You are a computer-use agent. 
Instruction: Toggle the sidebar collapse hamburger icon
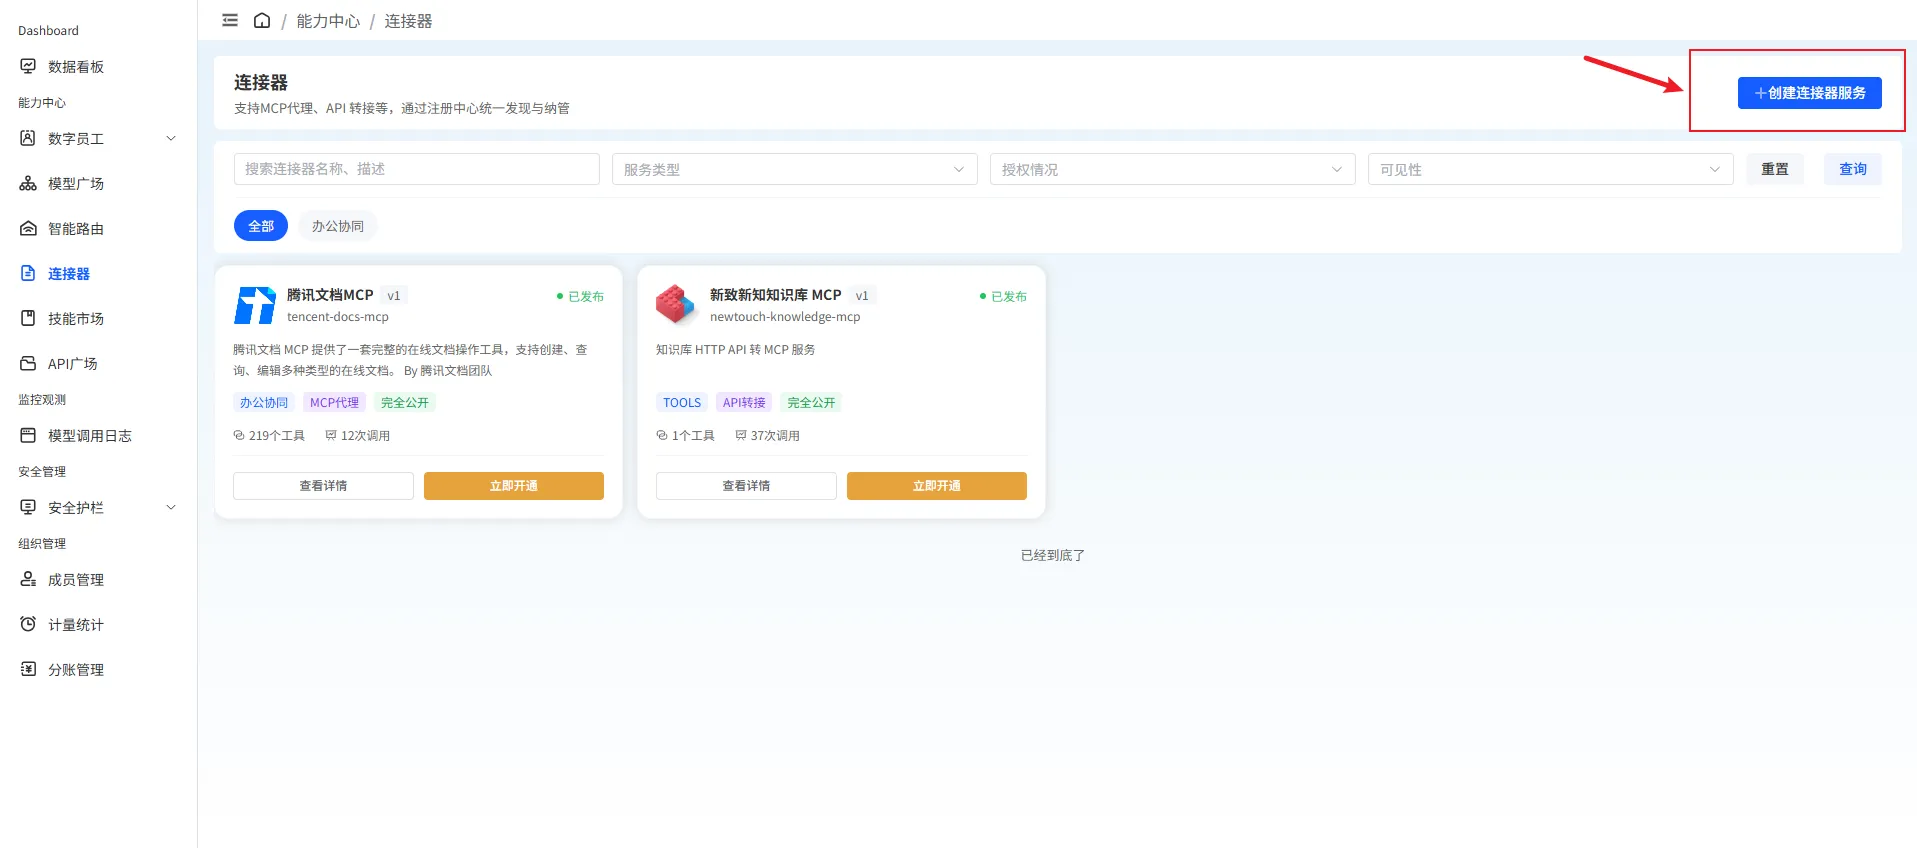tap(230, 20)
